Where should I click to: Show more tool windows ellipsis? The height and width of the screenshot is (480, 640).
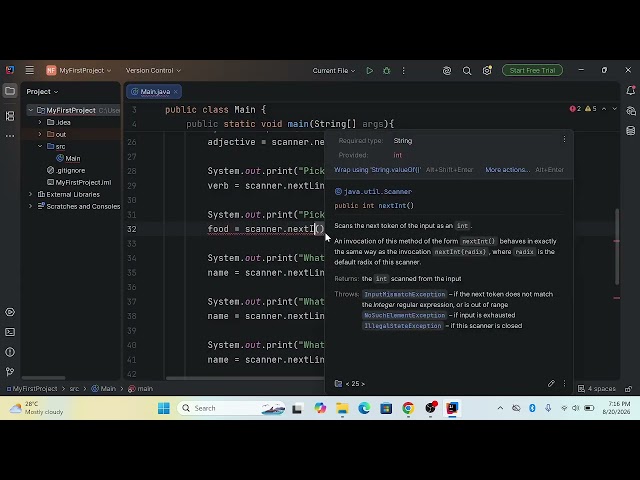coord(10,136)
